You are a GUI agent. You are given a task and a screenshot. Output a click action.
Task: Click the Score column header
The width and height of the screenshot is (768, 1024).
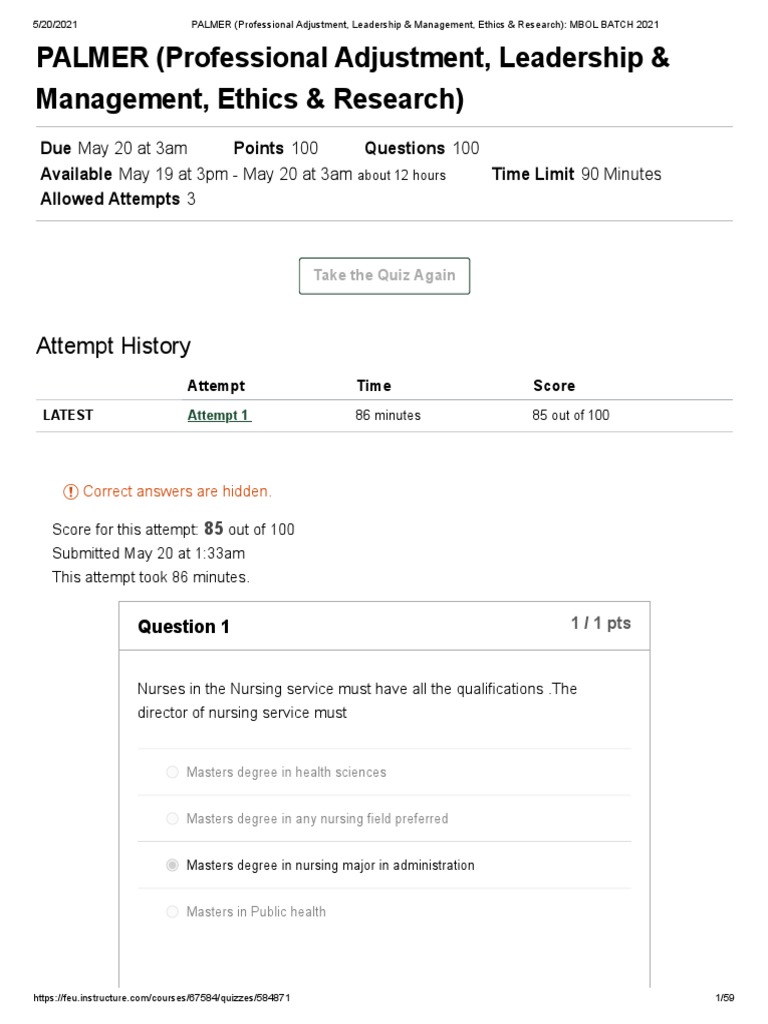pos(554,386)
